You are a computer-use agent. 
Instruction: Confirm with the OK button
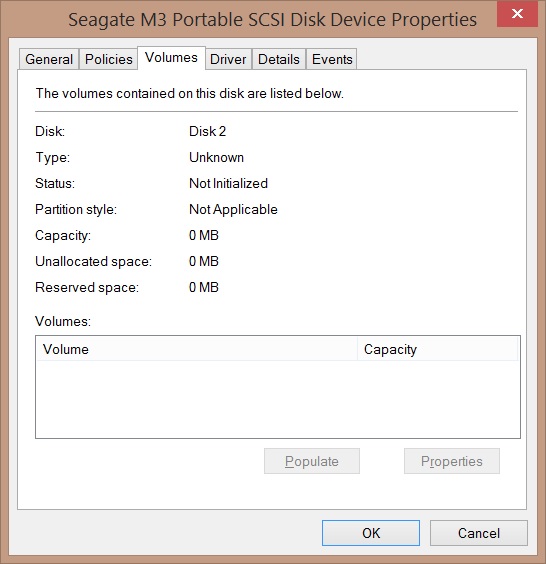371,533
